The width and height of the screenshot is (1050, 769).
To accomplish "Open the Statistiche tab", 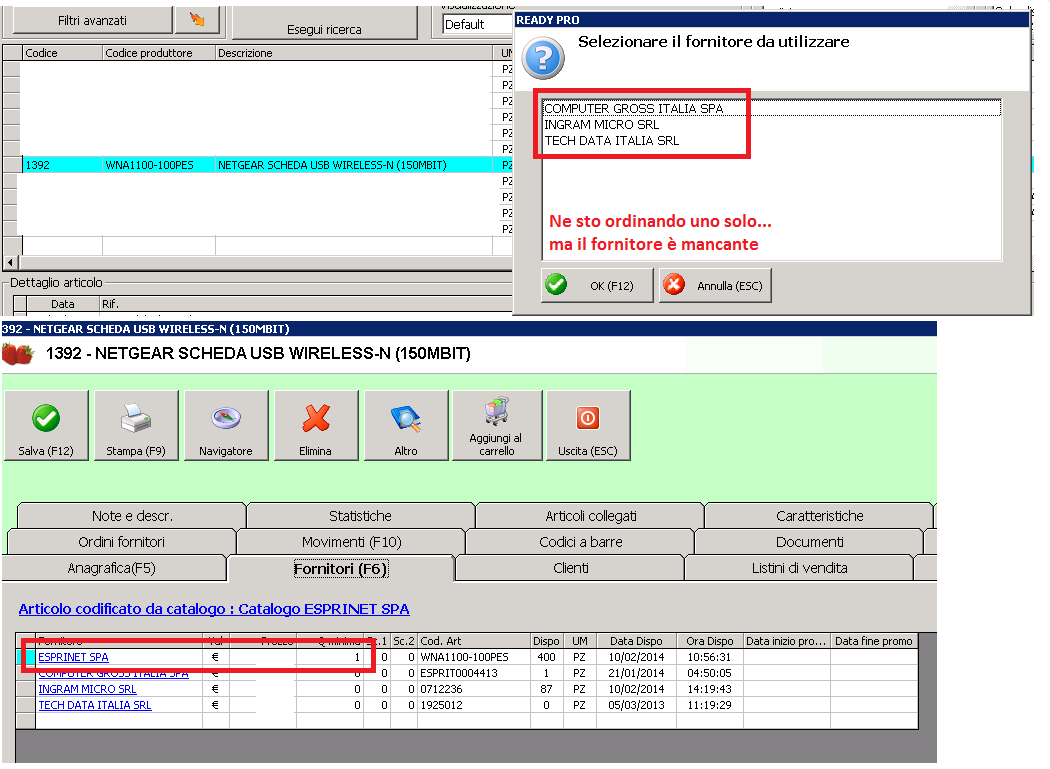I will (360, 516).
